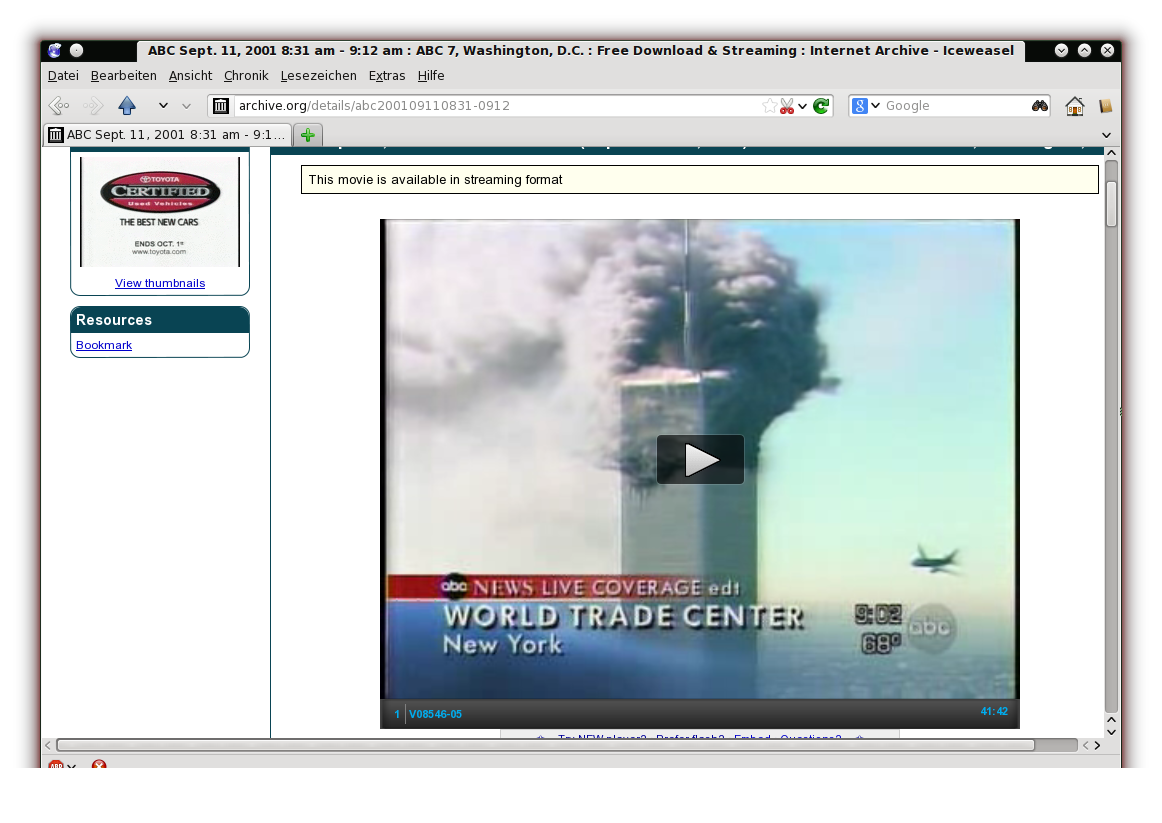Click the V08546-05 playlist entry
Screen dimensions: 1162x823
[x=435, y=714]
